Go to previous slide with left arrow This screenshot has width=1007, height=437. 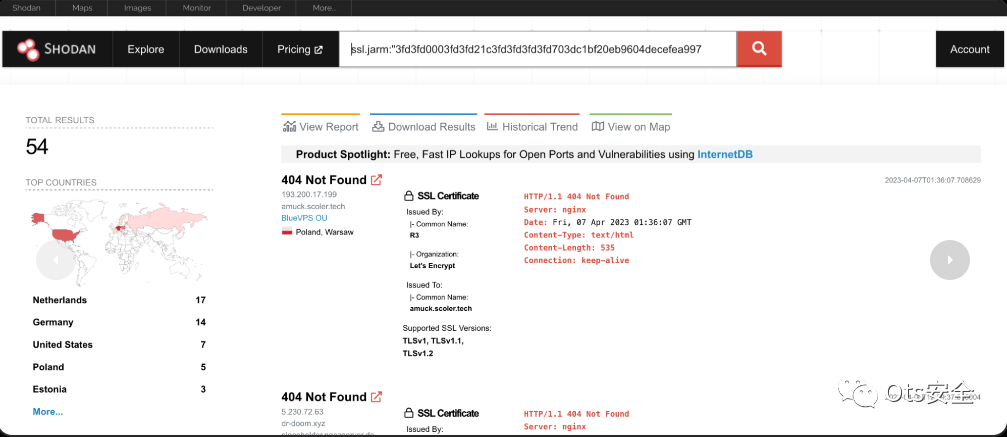pos(55,260)
